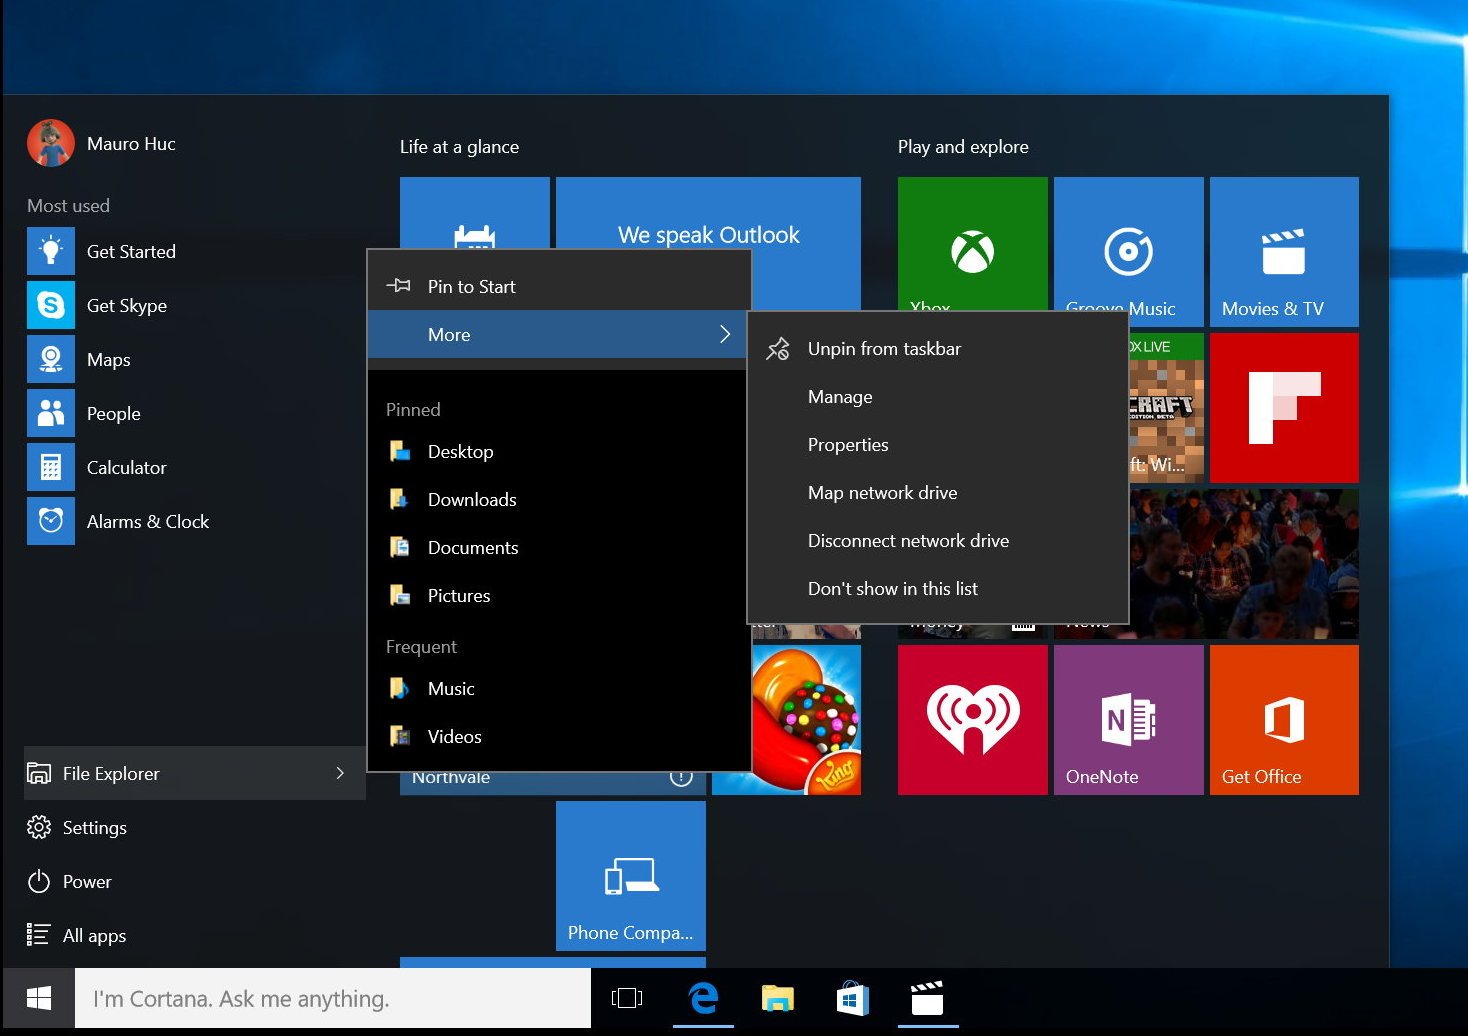Open the Phone Companion tile
The height and width of the screenshot is (1036, 1468).
[x=631, y=876]
